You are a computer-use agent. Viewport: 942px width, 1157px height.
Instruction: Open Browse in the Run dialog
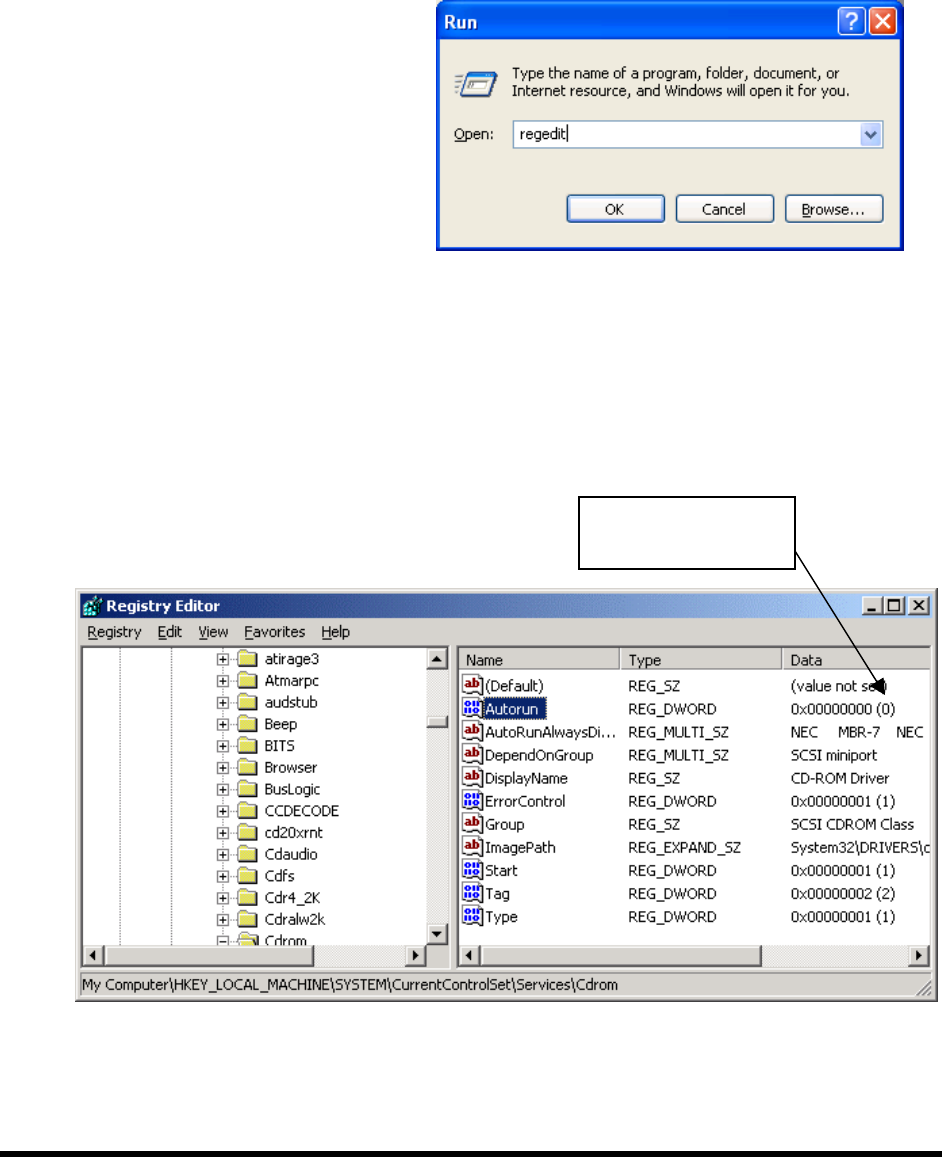point(834,209)
